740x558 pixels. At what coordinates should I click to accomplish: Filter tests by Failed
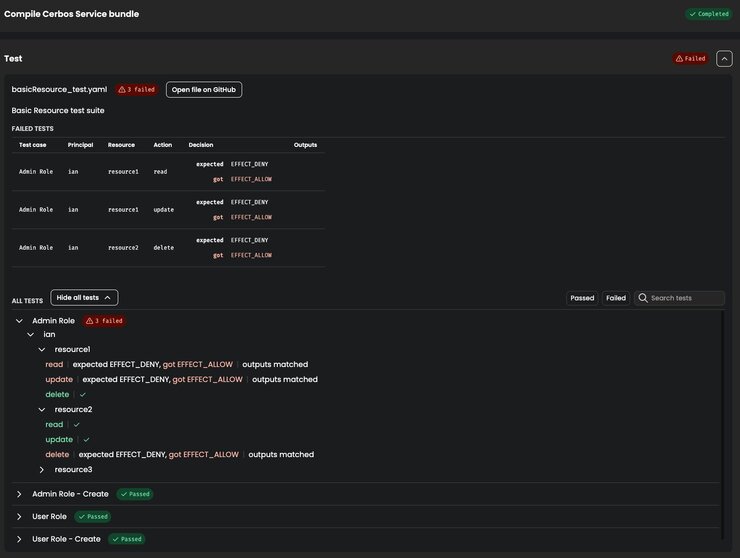click(616, 298)
